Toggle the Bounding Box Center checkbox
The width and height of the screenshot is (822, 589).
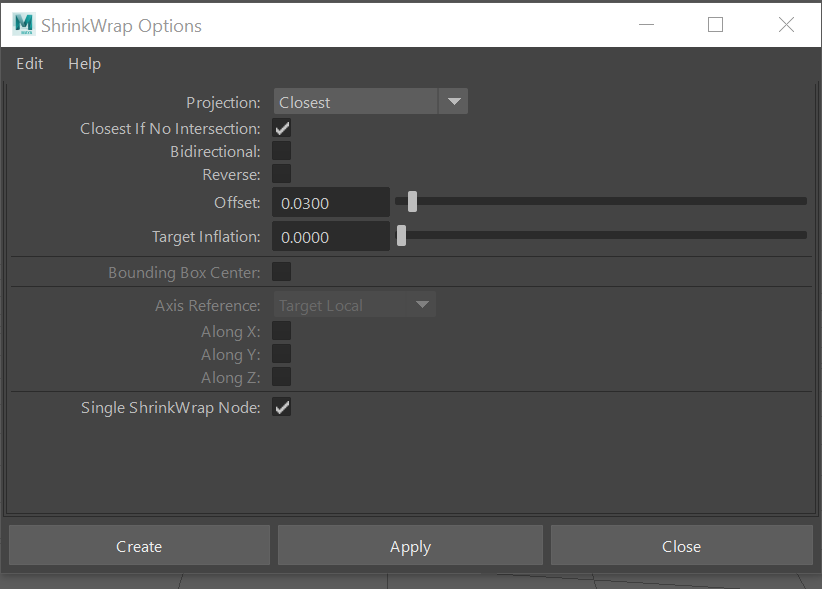coord(282,272)
